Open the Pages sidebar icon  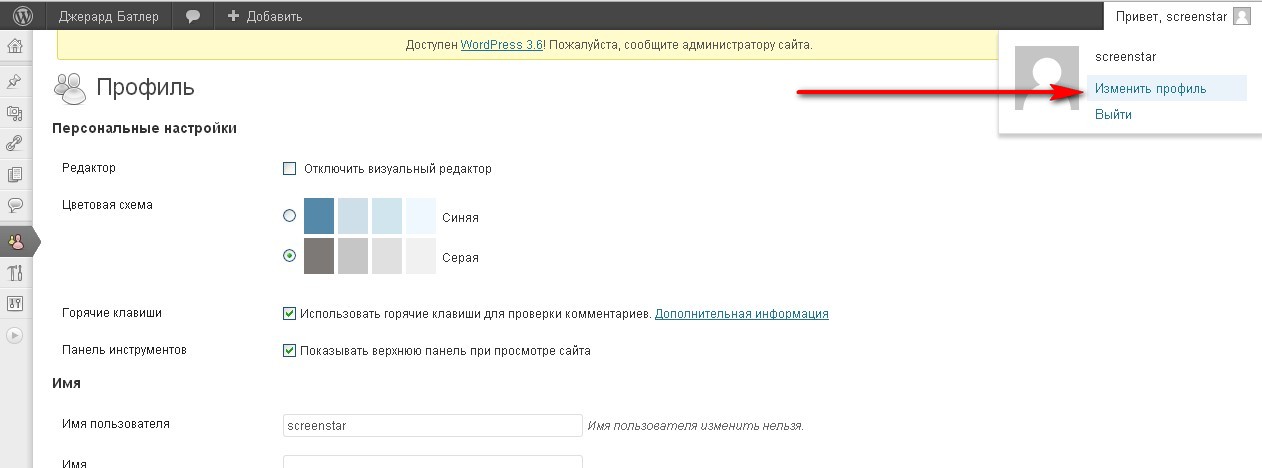[15, 175]
